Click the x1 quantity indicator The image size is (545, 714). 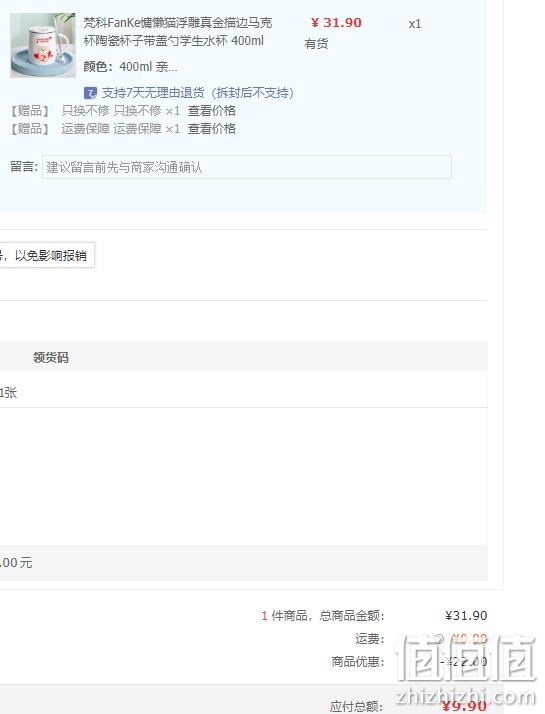(x=415, y=24)
